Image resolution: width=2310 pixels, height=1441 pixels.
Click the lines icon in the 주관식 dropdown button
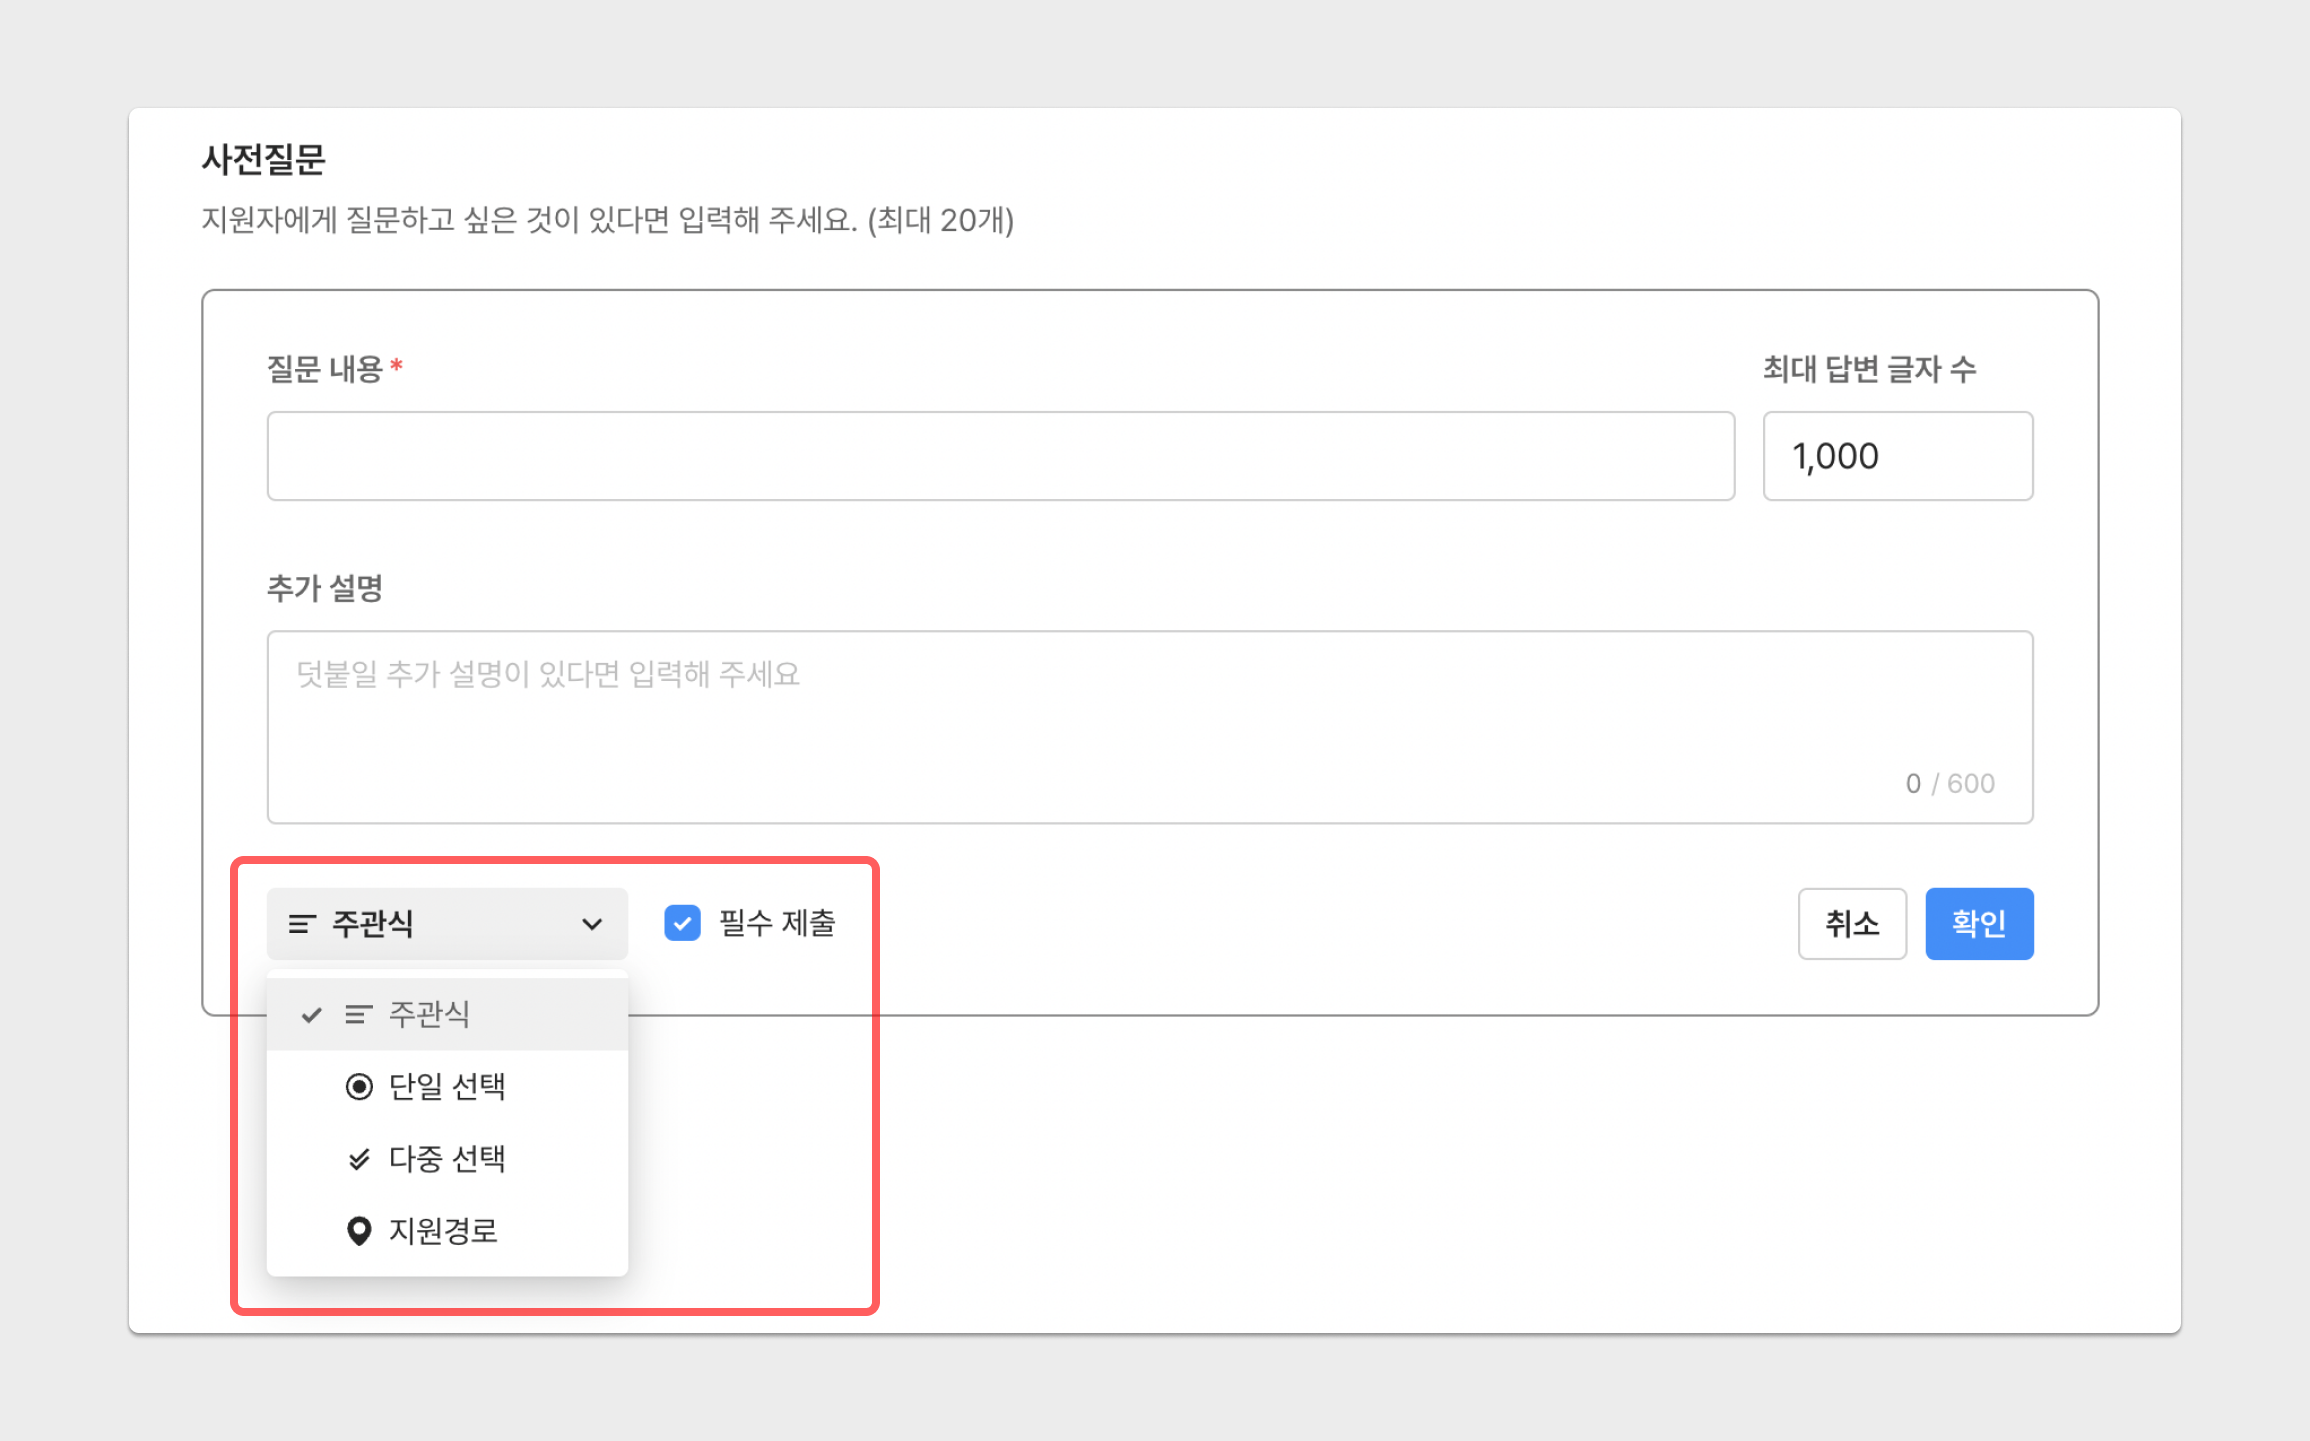click(x=302, y=924)
